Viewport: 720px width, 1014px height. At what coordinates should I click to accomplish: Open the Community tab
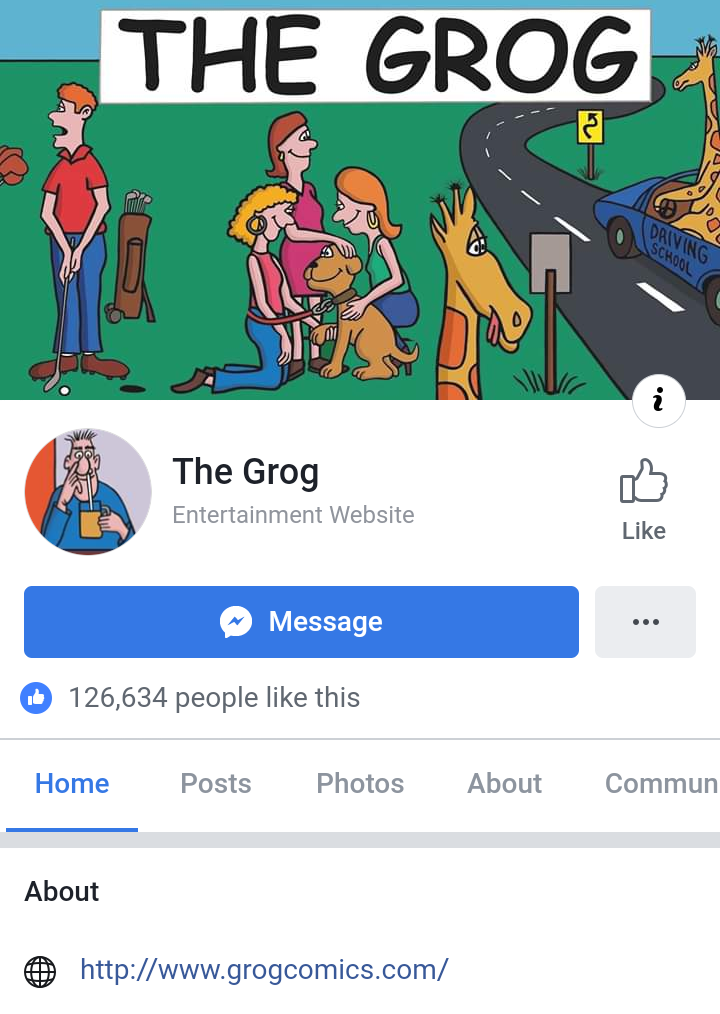[661, 784]
